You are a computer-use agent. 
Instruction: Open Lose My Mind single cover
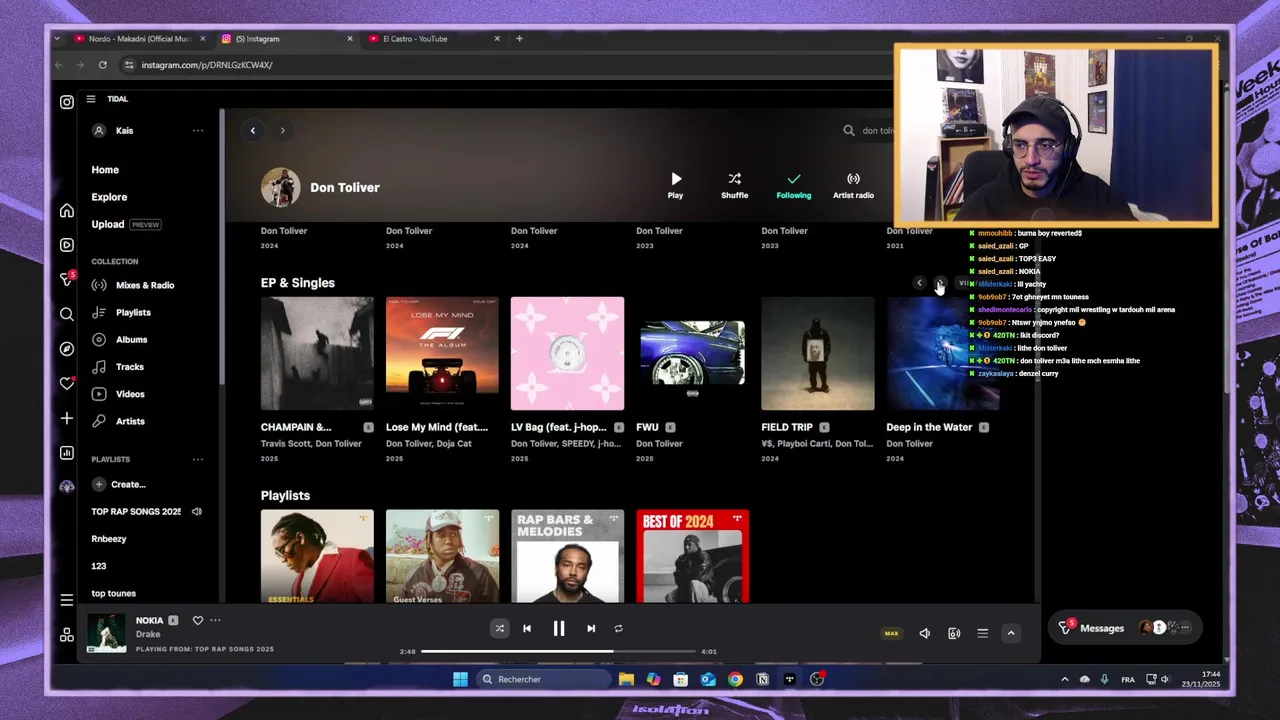[442, 353]
